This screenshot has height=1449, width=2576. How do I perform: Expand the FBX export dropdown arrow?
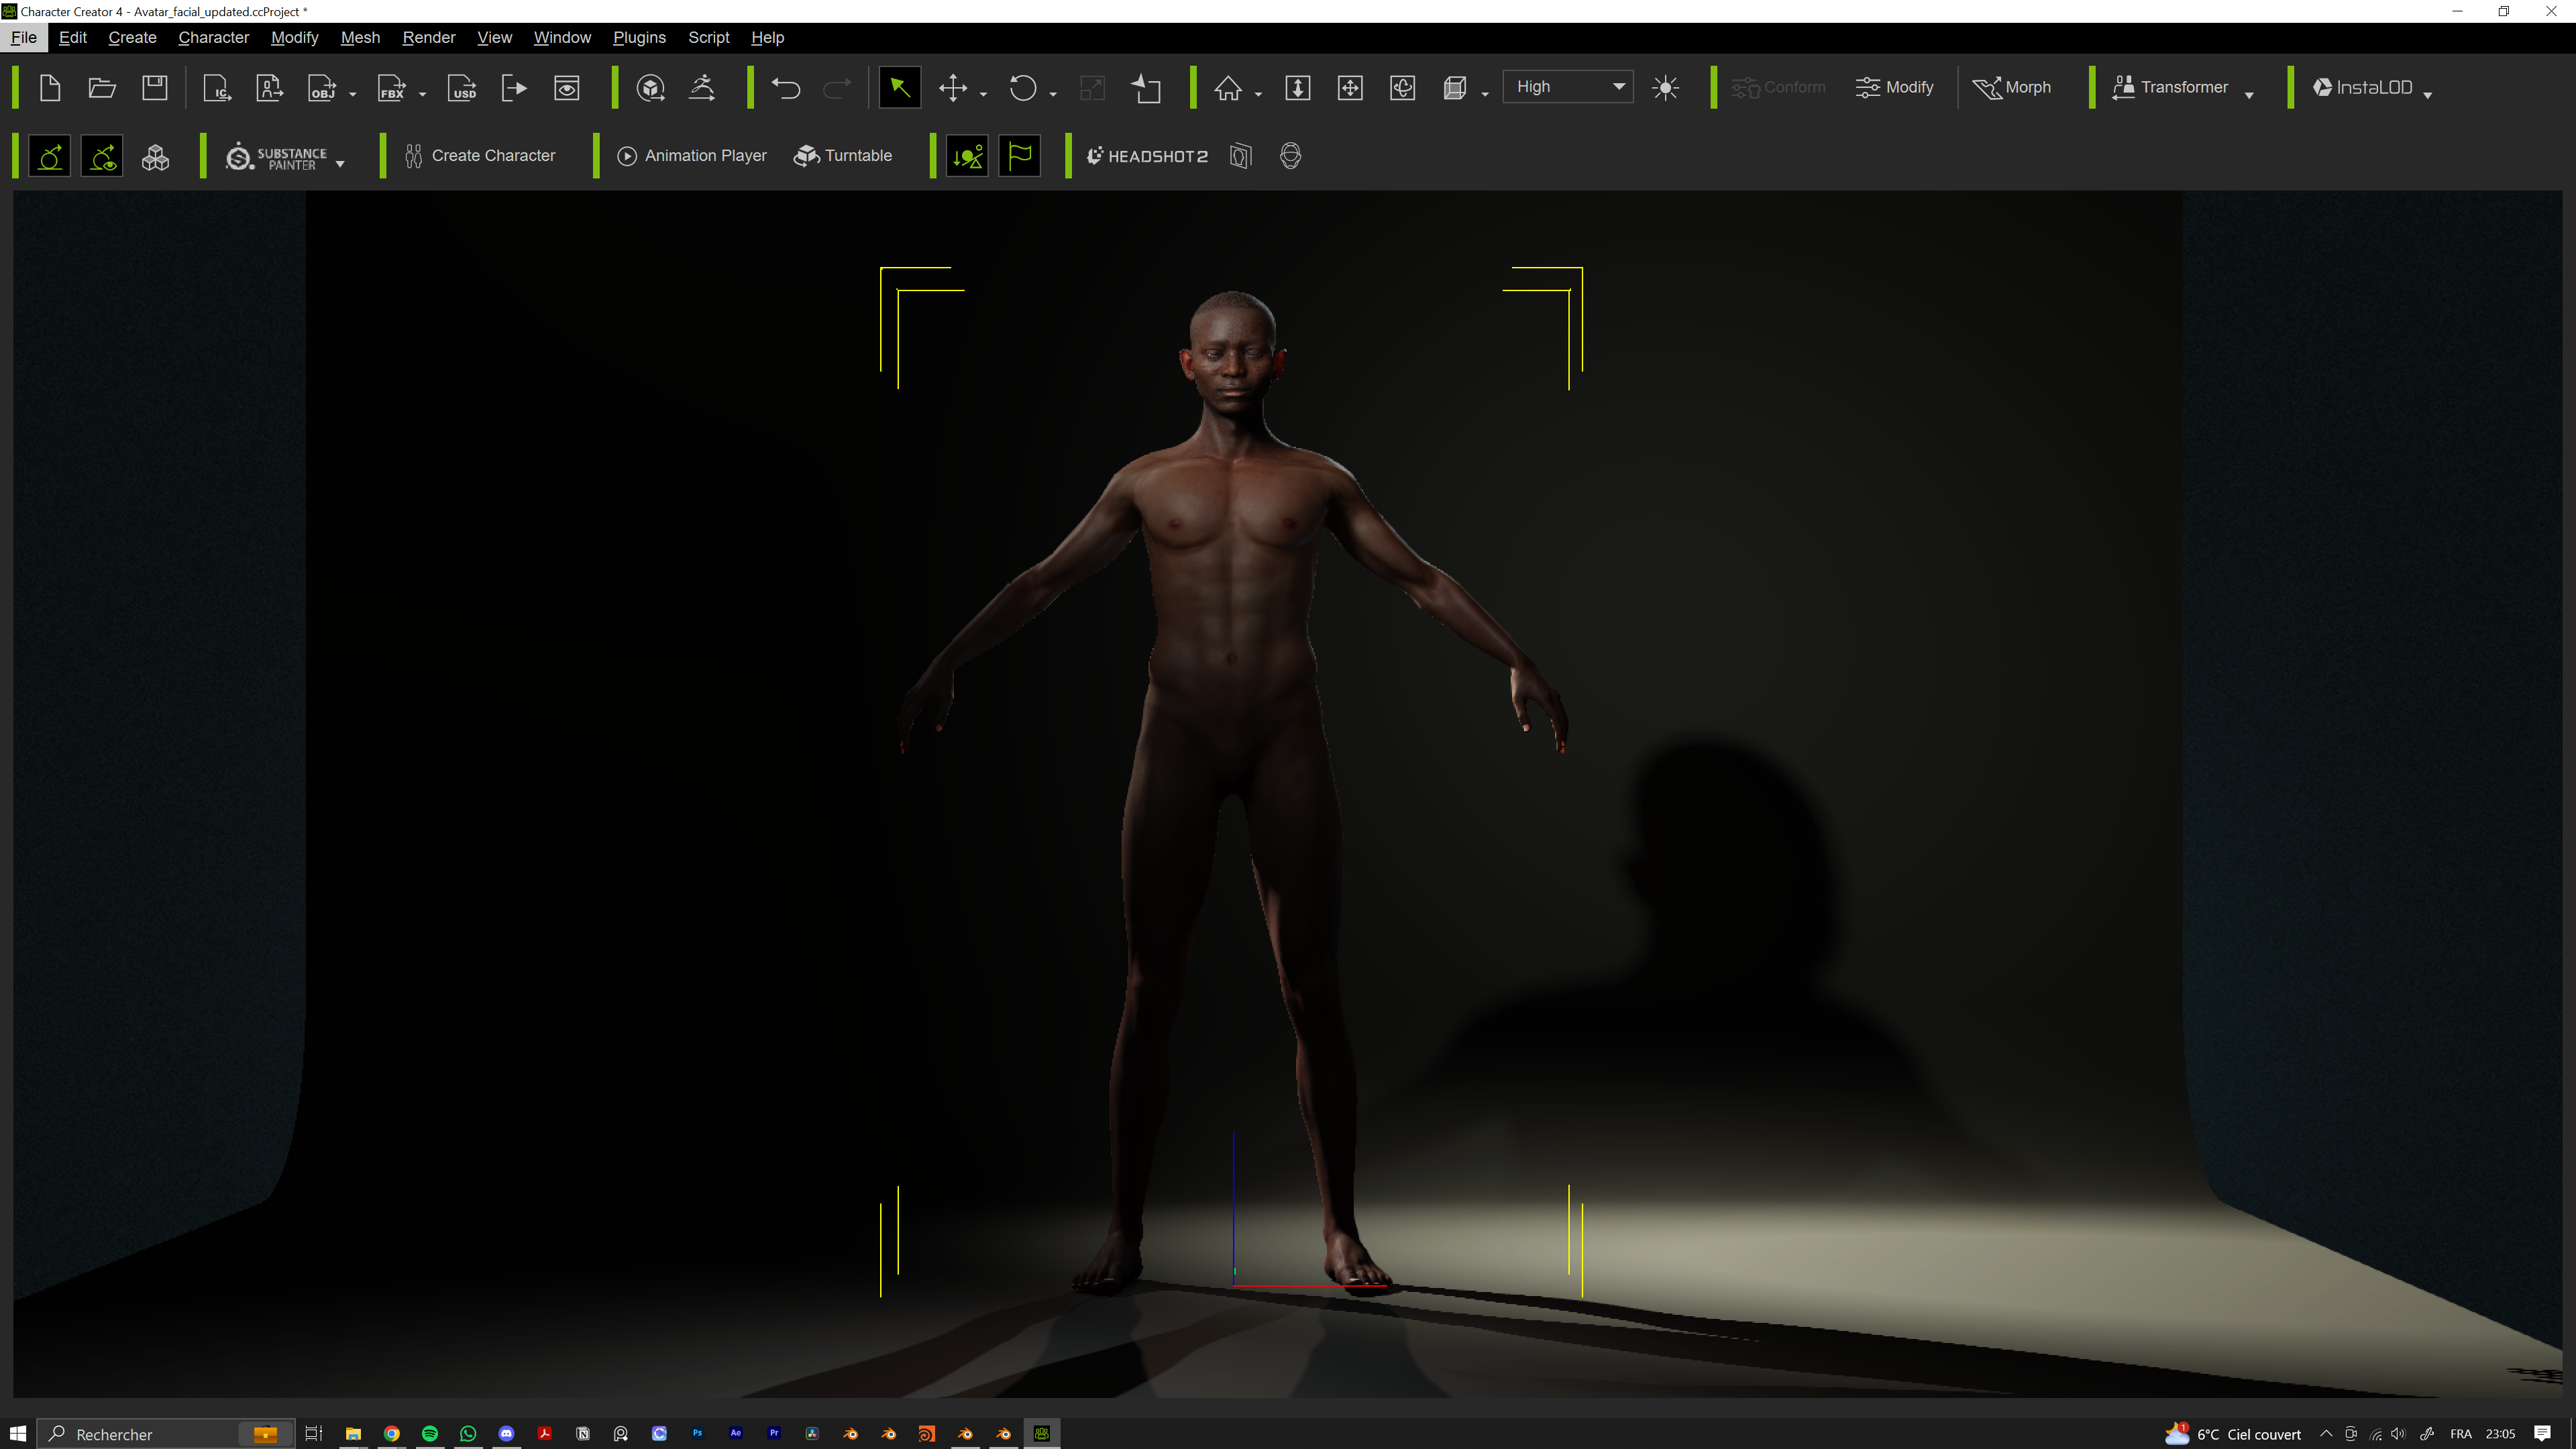[x=423, y=94]
